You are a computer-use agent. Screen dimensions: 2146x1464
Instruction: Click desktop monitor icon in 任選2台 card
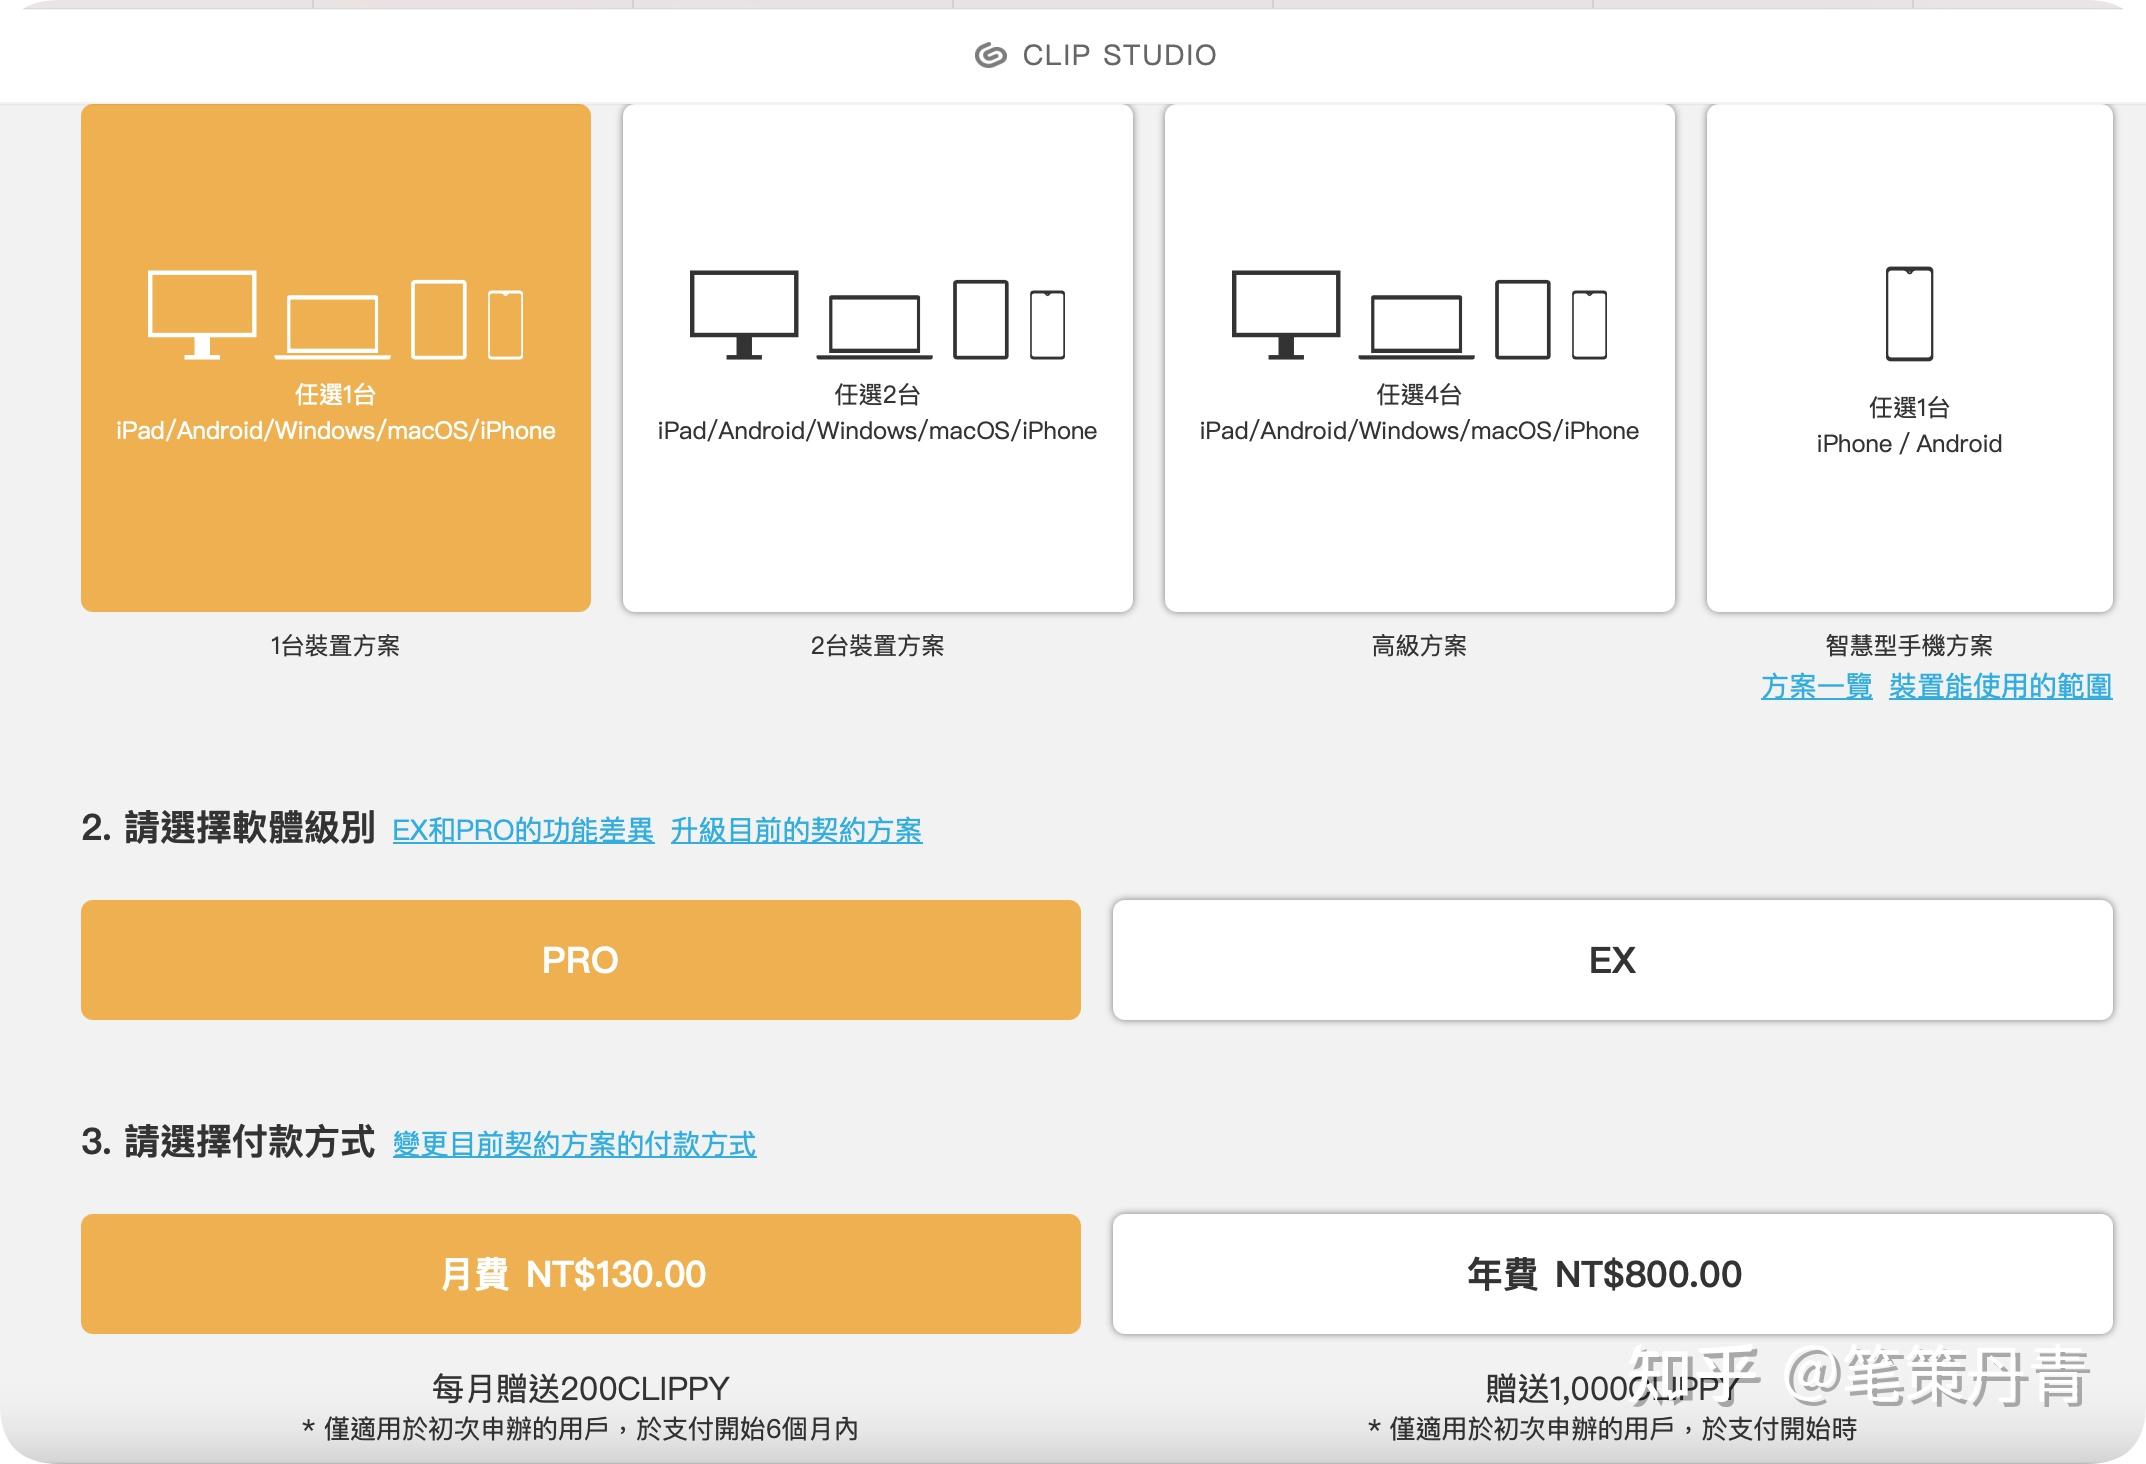[744, 314]
